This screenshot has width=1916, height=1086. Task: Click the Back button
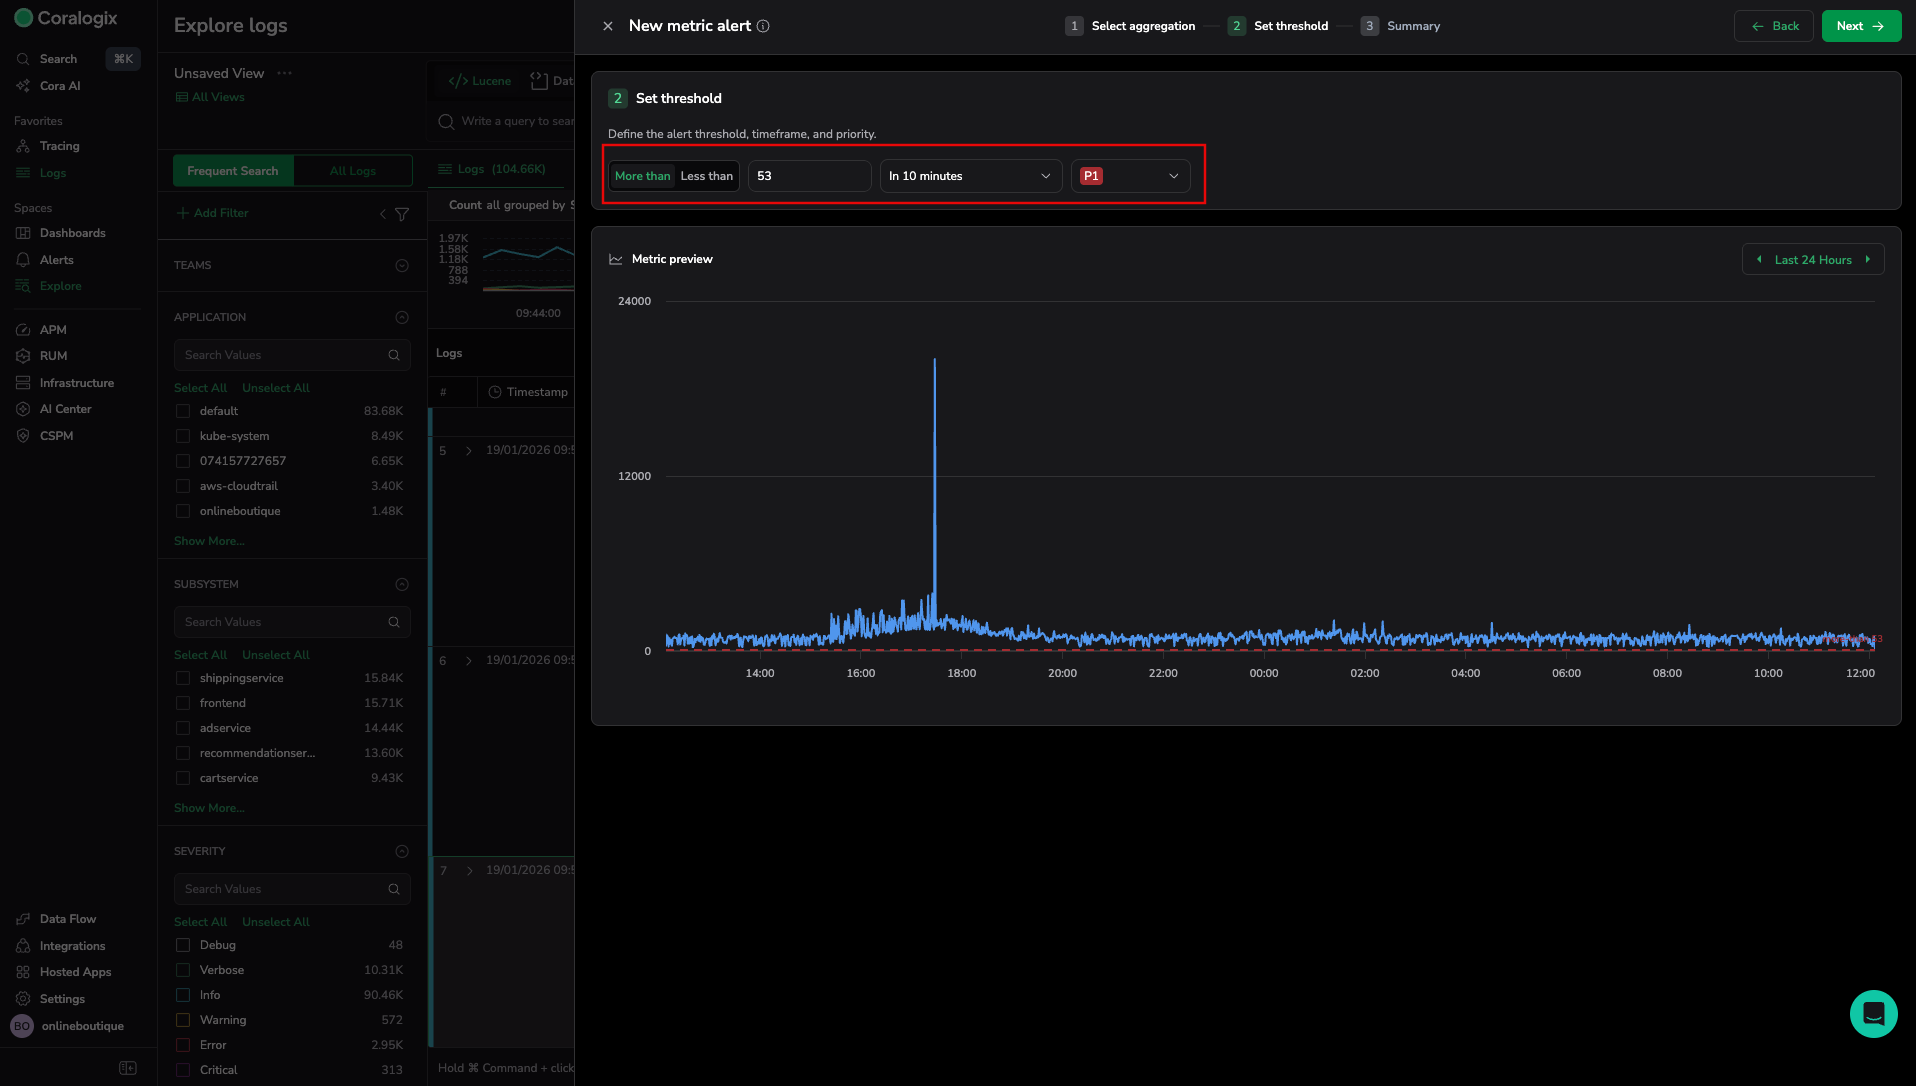(x=1774, y=26)
